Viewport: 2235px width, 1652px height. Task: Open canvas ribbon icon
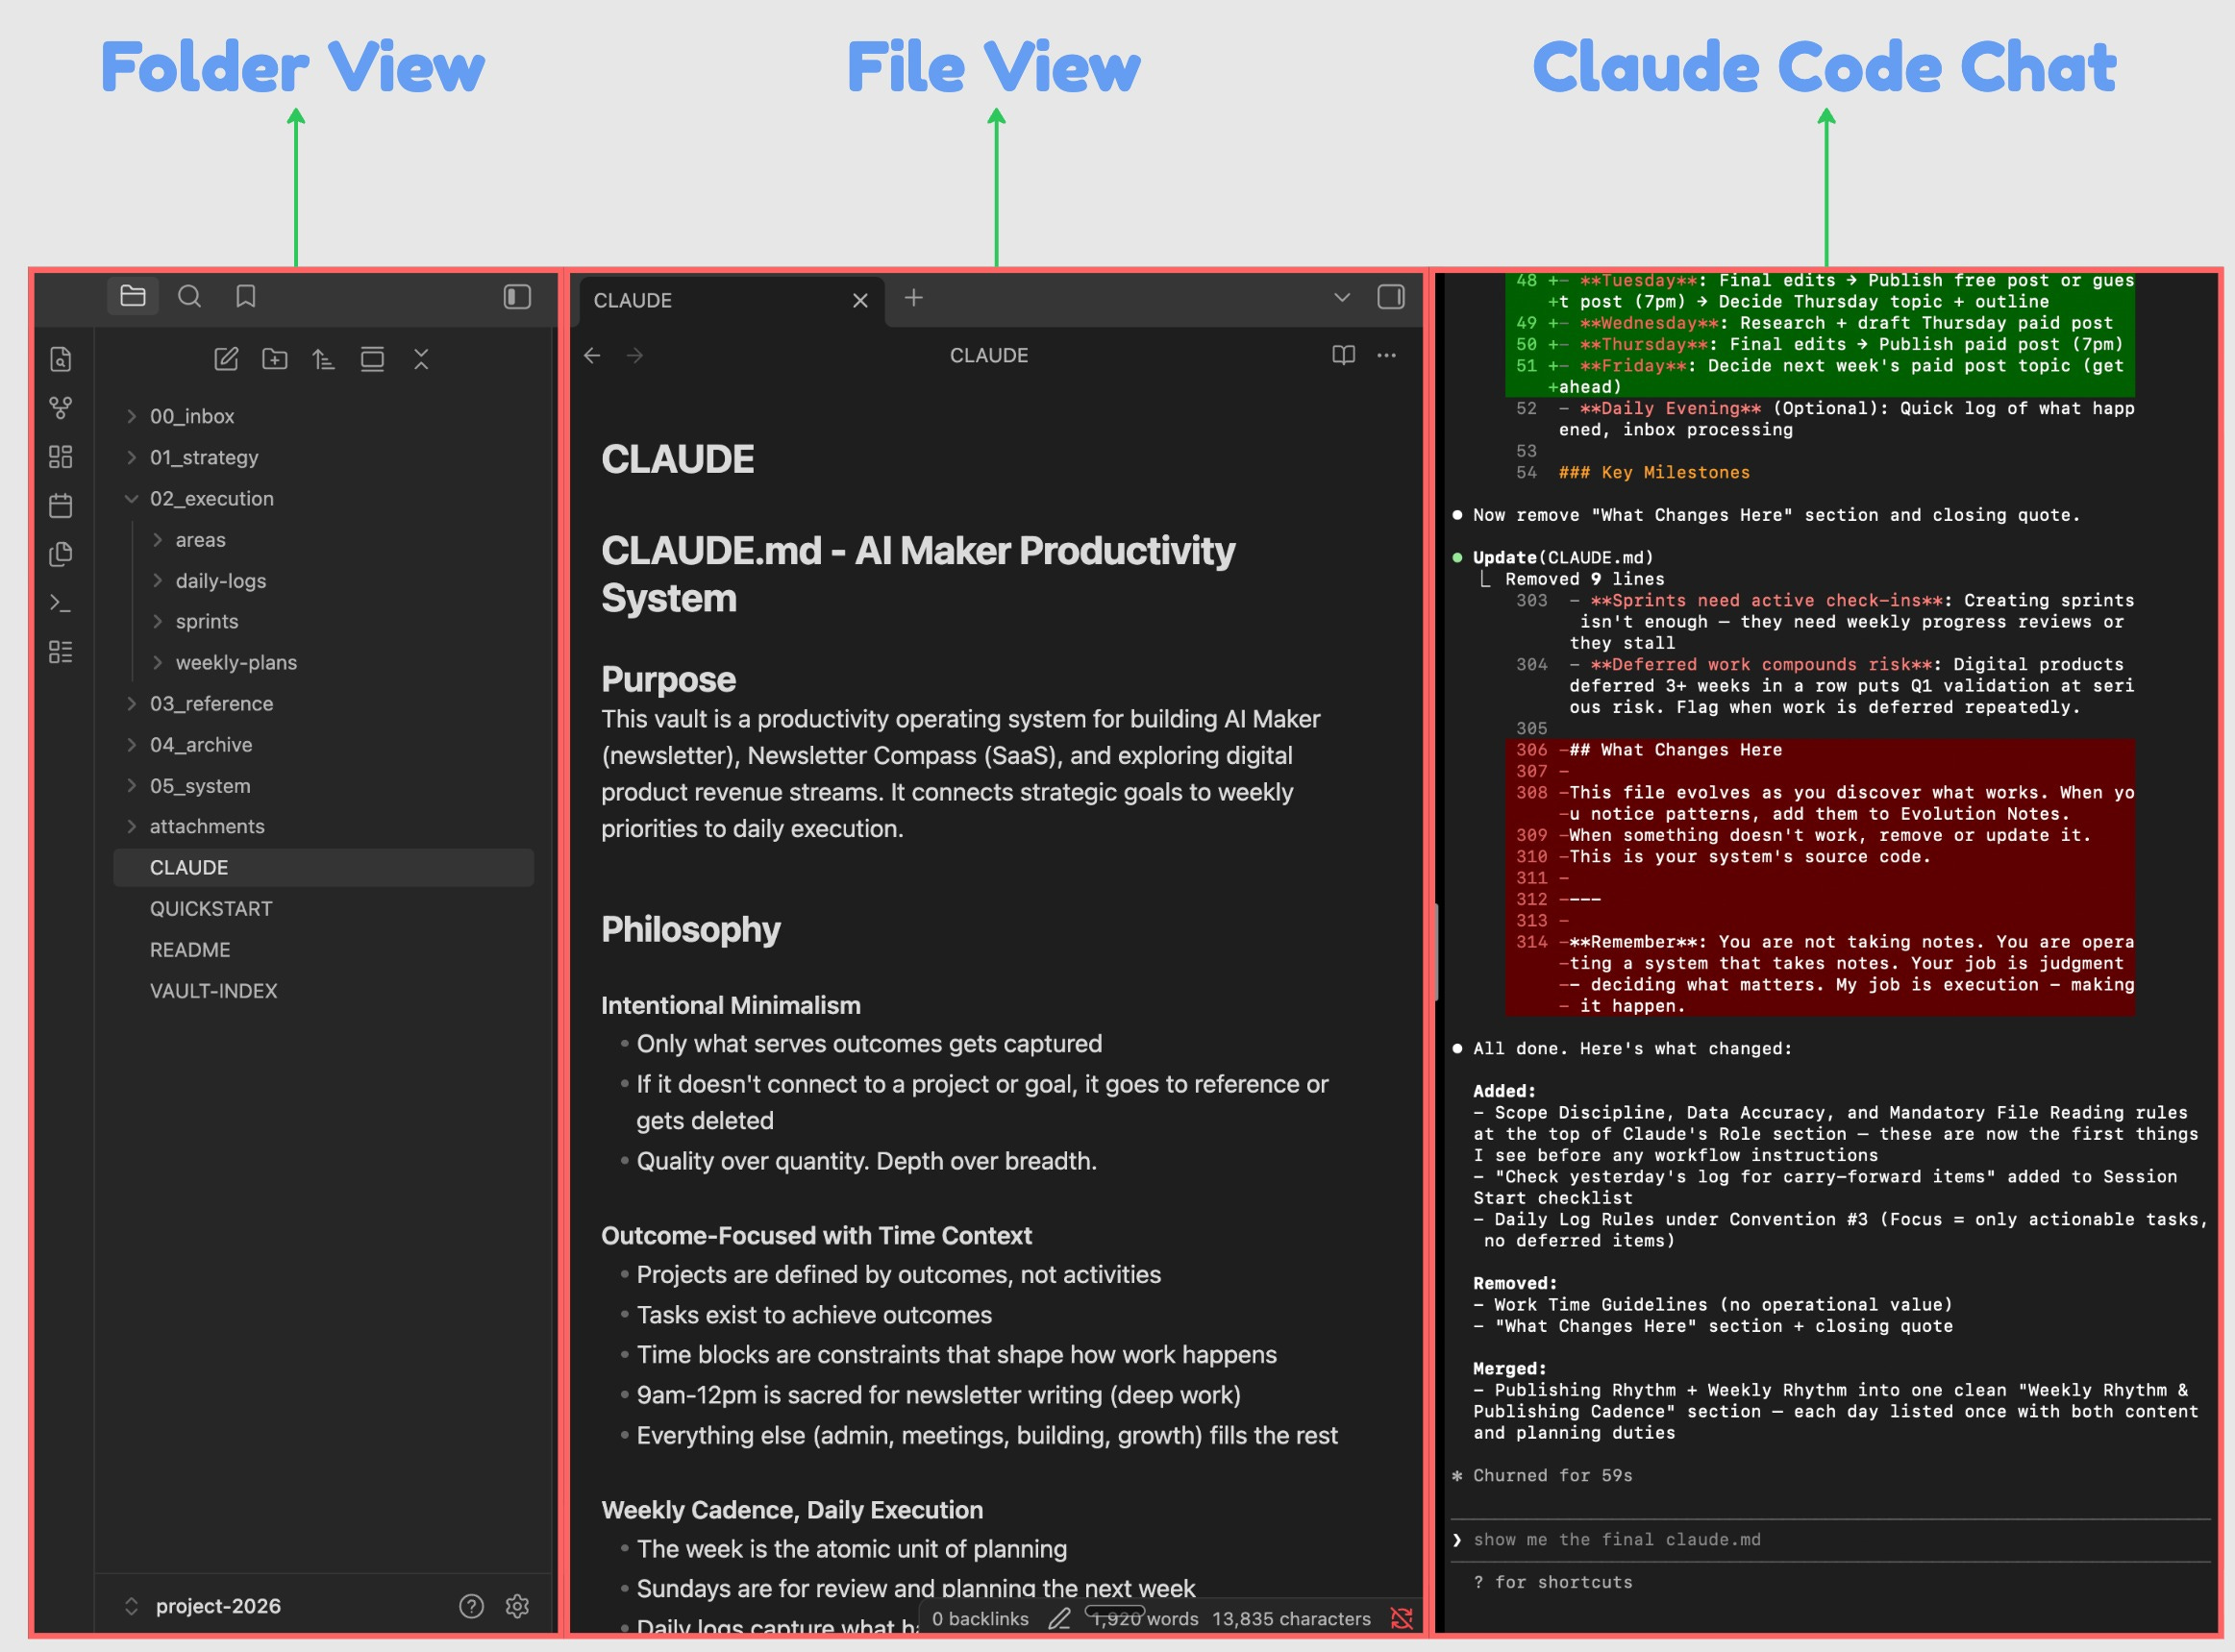pyautogui.click(x=61, y=457)
